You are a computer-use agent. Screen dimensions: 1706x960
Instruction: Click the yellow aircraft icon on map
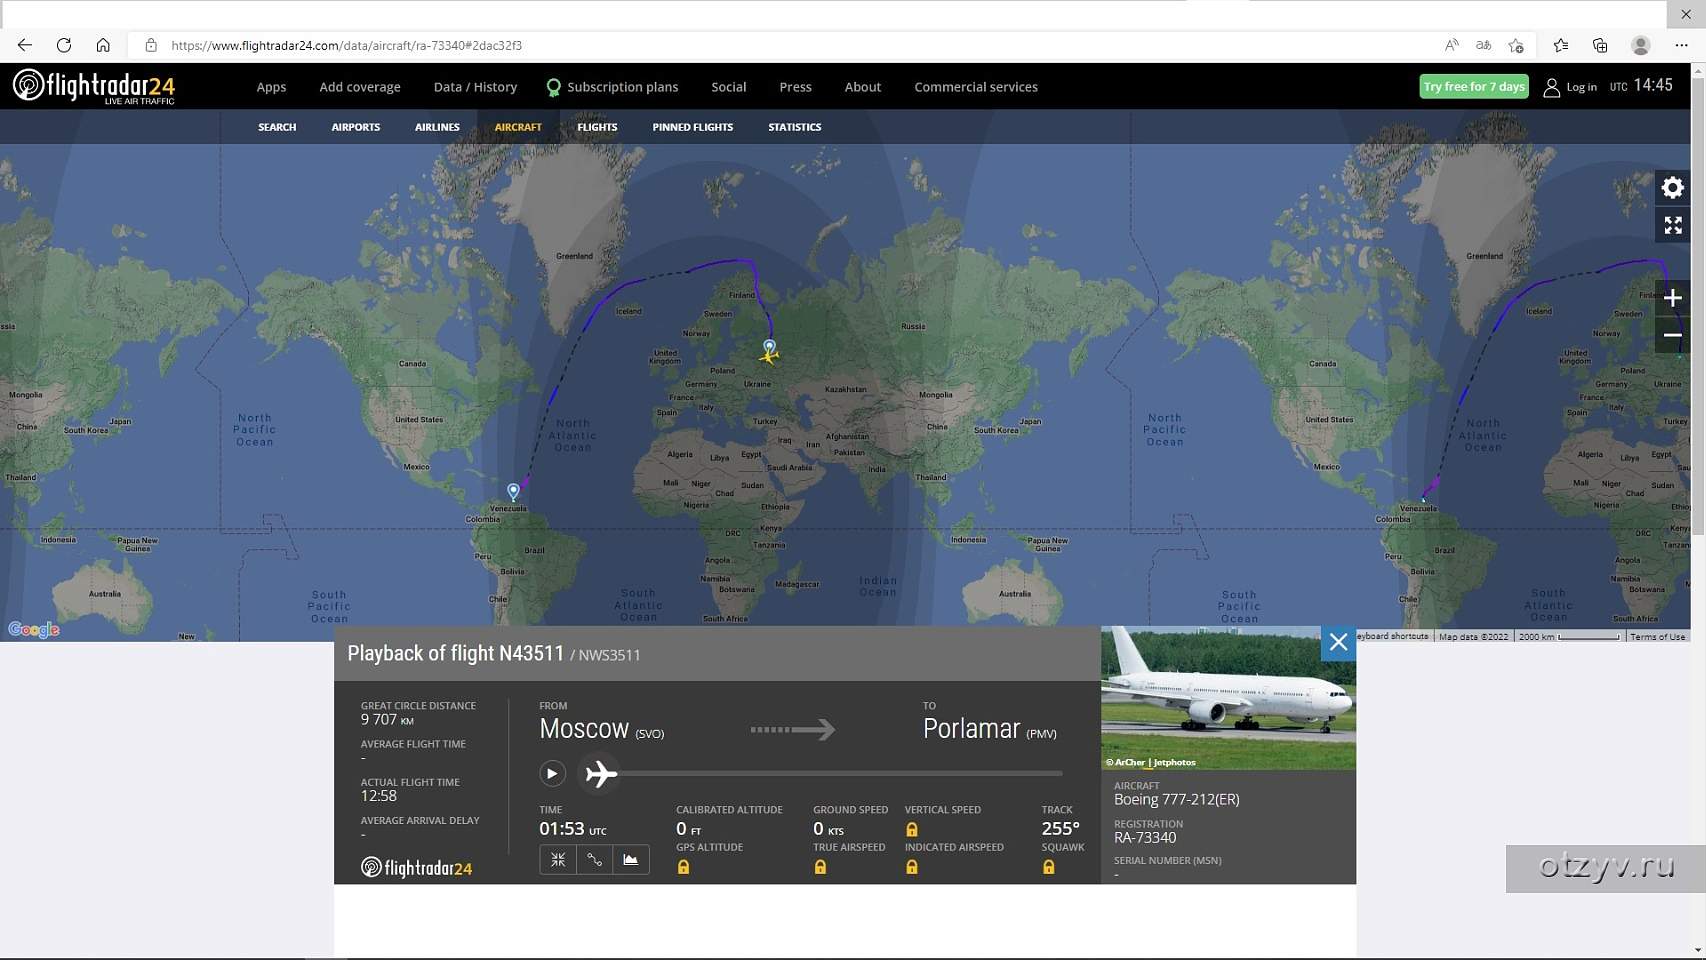pyautogui.click(x=768, y=355)
